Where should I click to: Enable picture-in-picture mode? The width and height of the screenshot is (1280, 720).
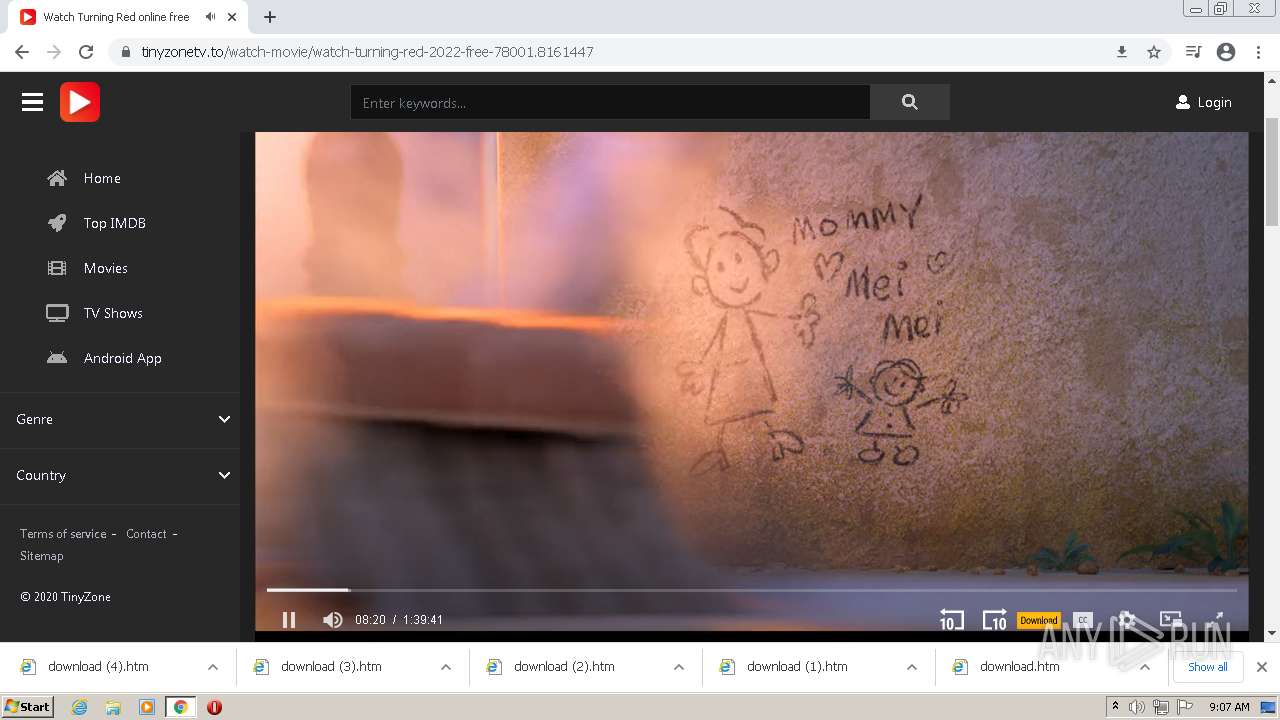coord(1171,620)
